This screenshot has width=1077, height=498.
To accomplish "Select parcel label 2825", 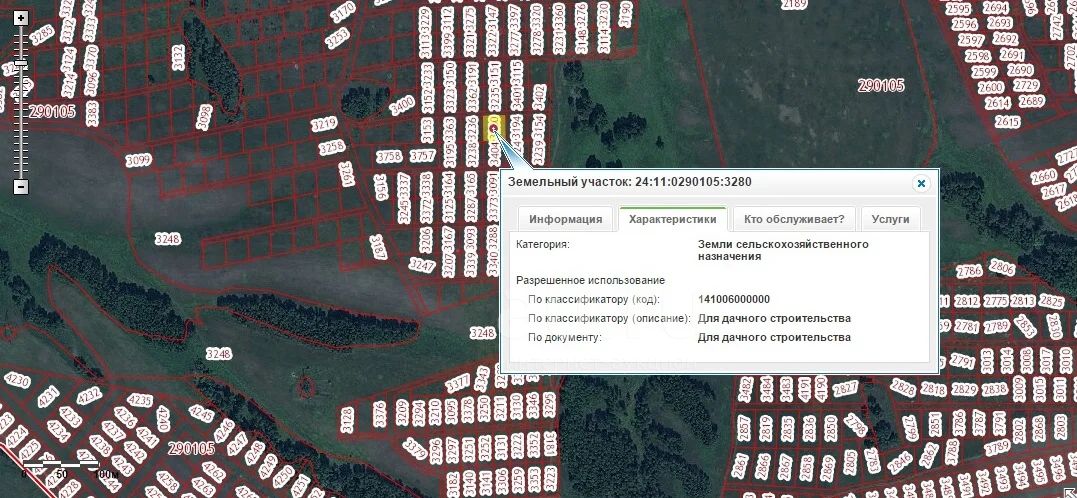I will pos(1051,301).
